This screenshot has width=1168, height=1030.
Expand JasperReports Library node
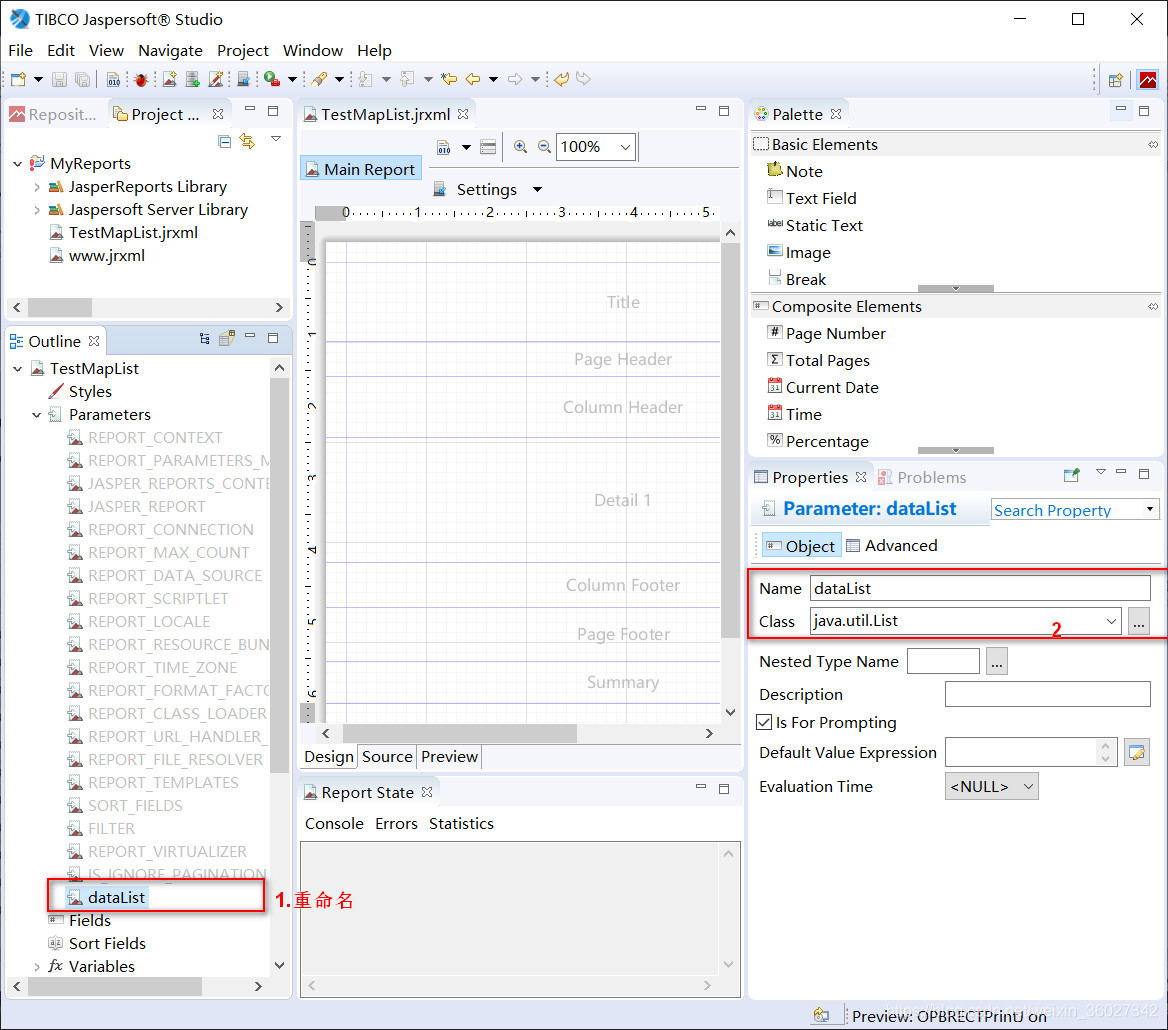[x=36, y=187]
